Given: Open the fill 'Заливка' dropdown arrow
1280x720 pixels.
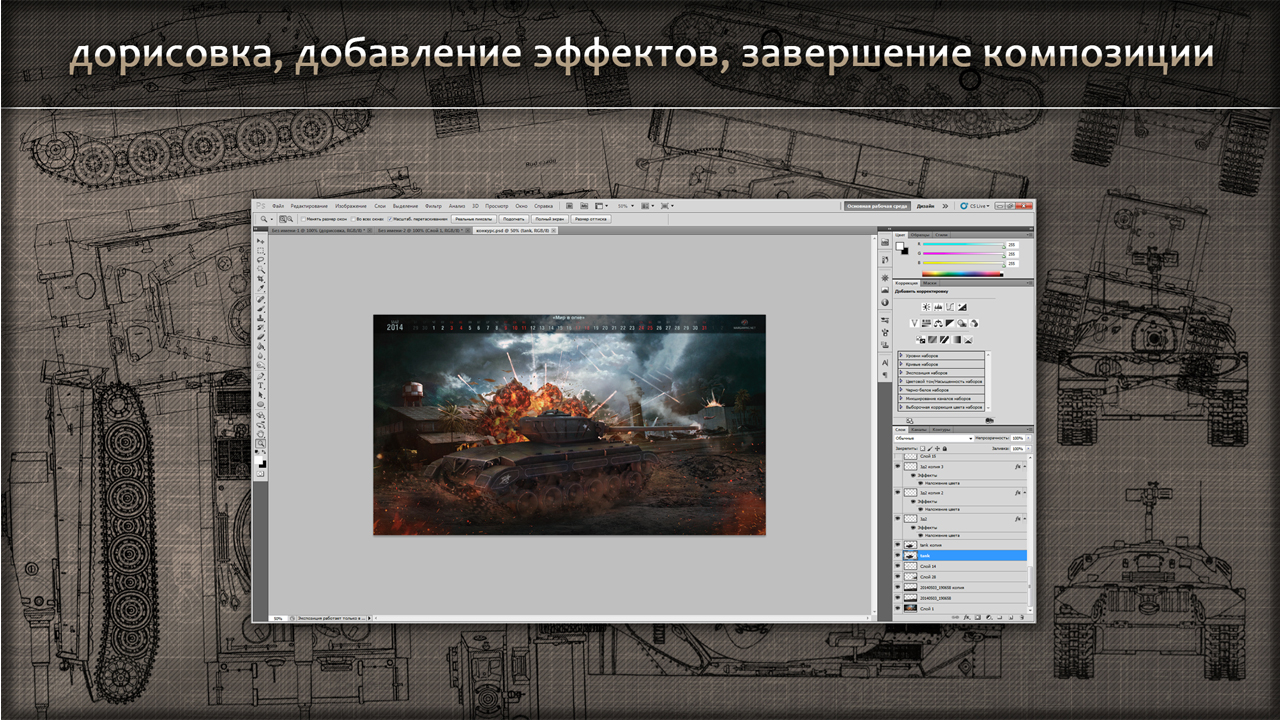Looking at the screenshot, I should tap(1028, 449).
